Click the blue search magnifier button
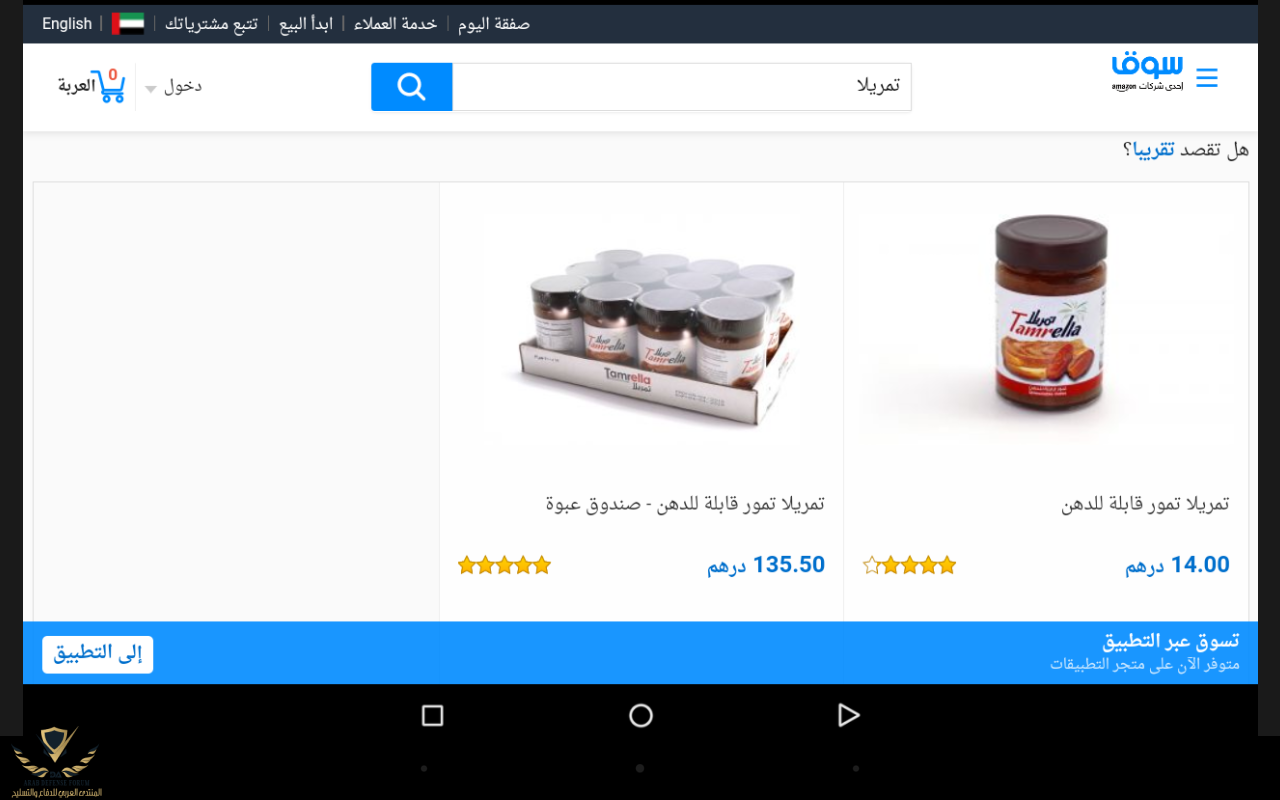The height and width of the screenshot is (800, 1280). point(412,87)
